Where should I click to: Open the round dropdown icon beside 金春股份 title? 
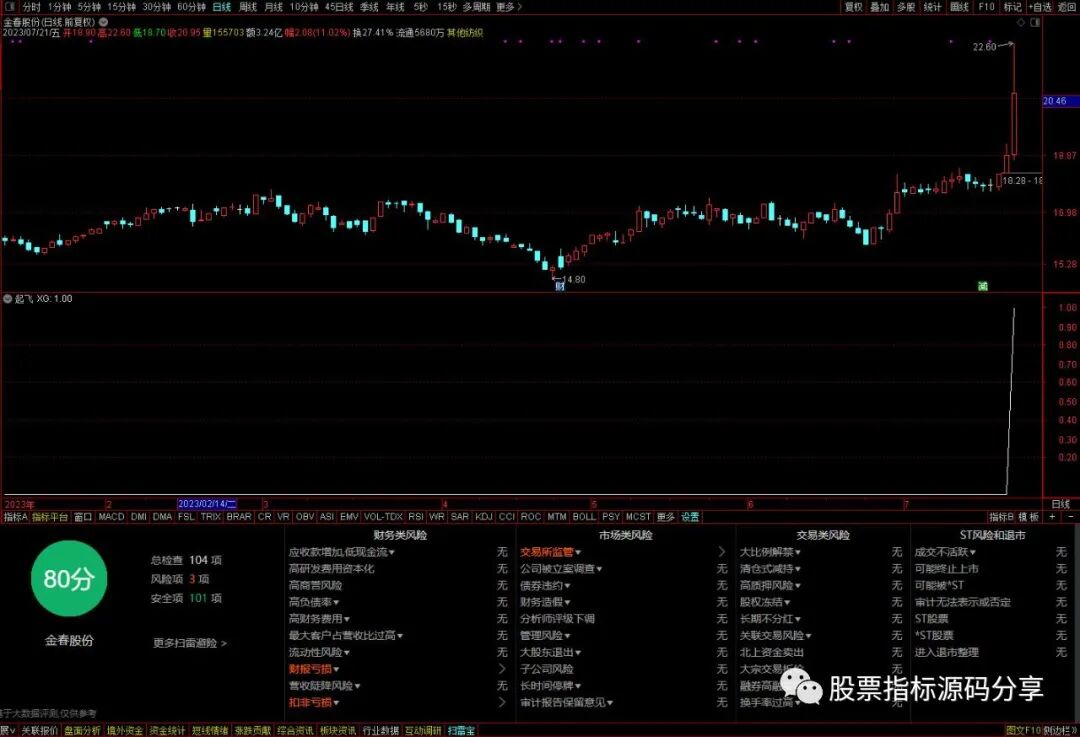(103, 22)
